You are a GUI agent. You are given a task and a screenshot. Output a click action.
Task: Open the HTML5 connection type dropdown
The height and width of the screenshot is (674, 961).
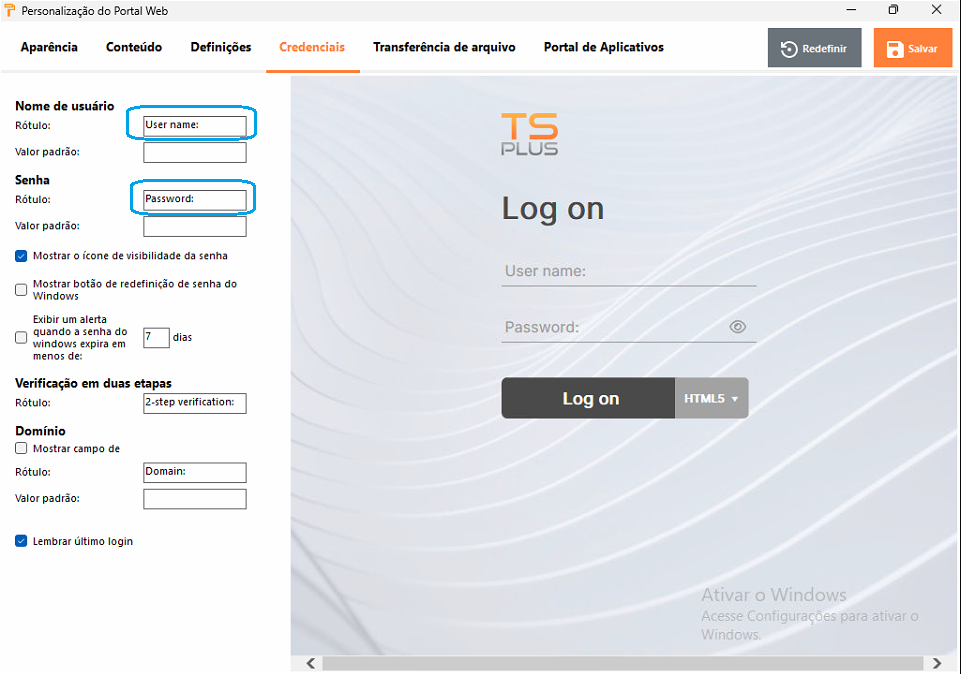[x=711, y=398]
